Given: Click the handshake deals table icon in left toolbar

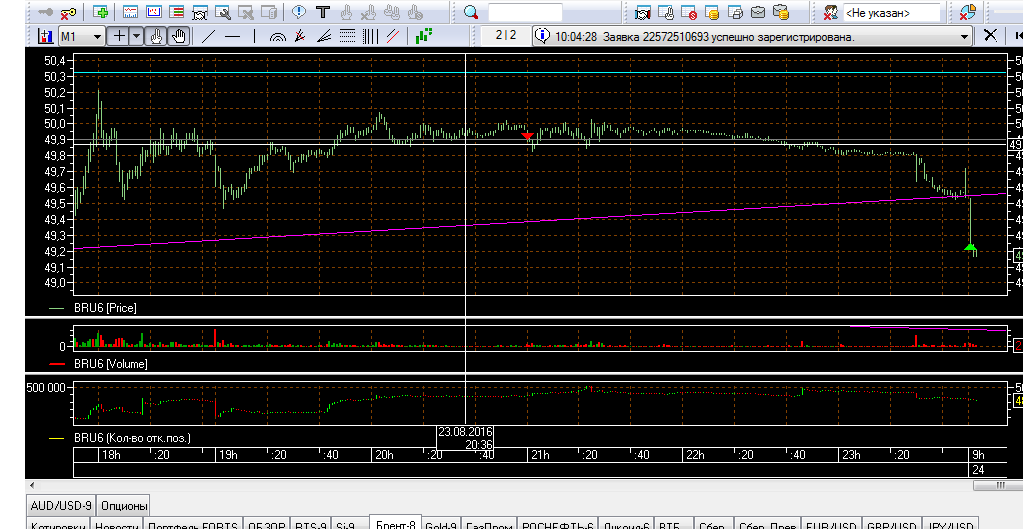Looking at the screenshot, I should (x=200, y=12).
